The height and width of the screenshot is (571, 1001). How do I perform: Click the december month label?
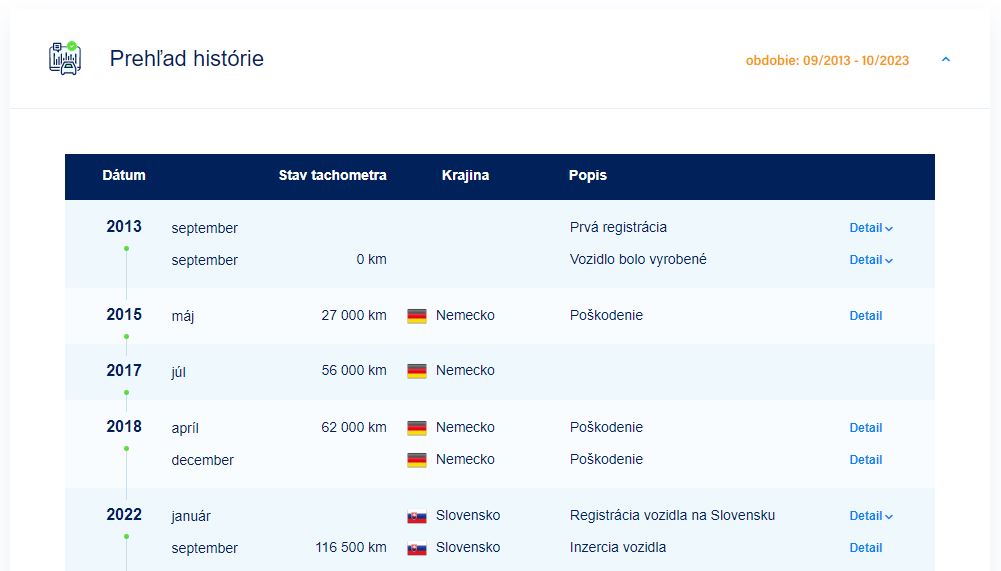202,460
